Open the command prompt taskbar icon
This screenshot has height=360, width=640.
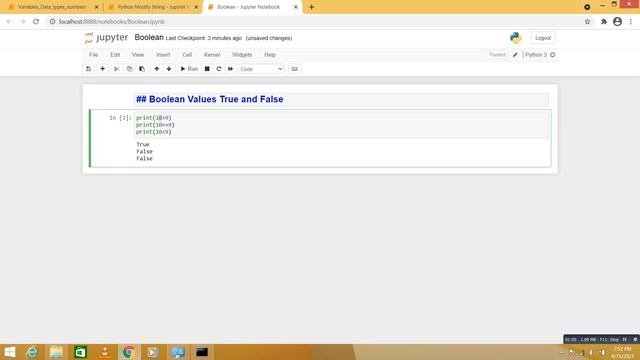(202, 352)
